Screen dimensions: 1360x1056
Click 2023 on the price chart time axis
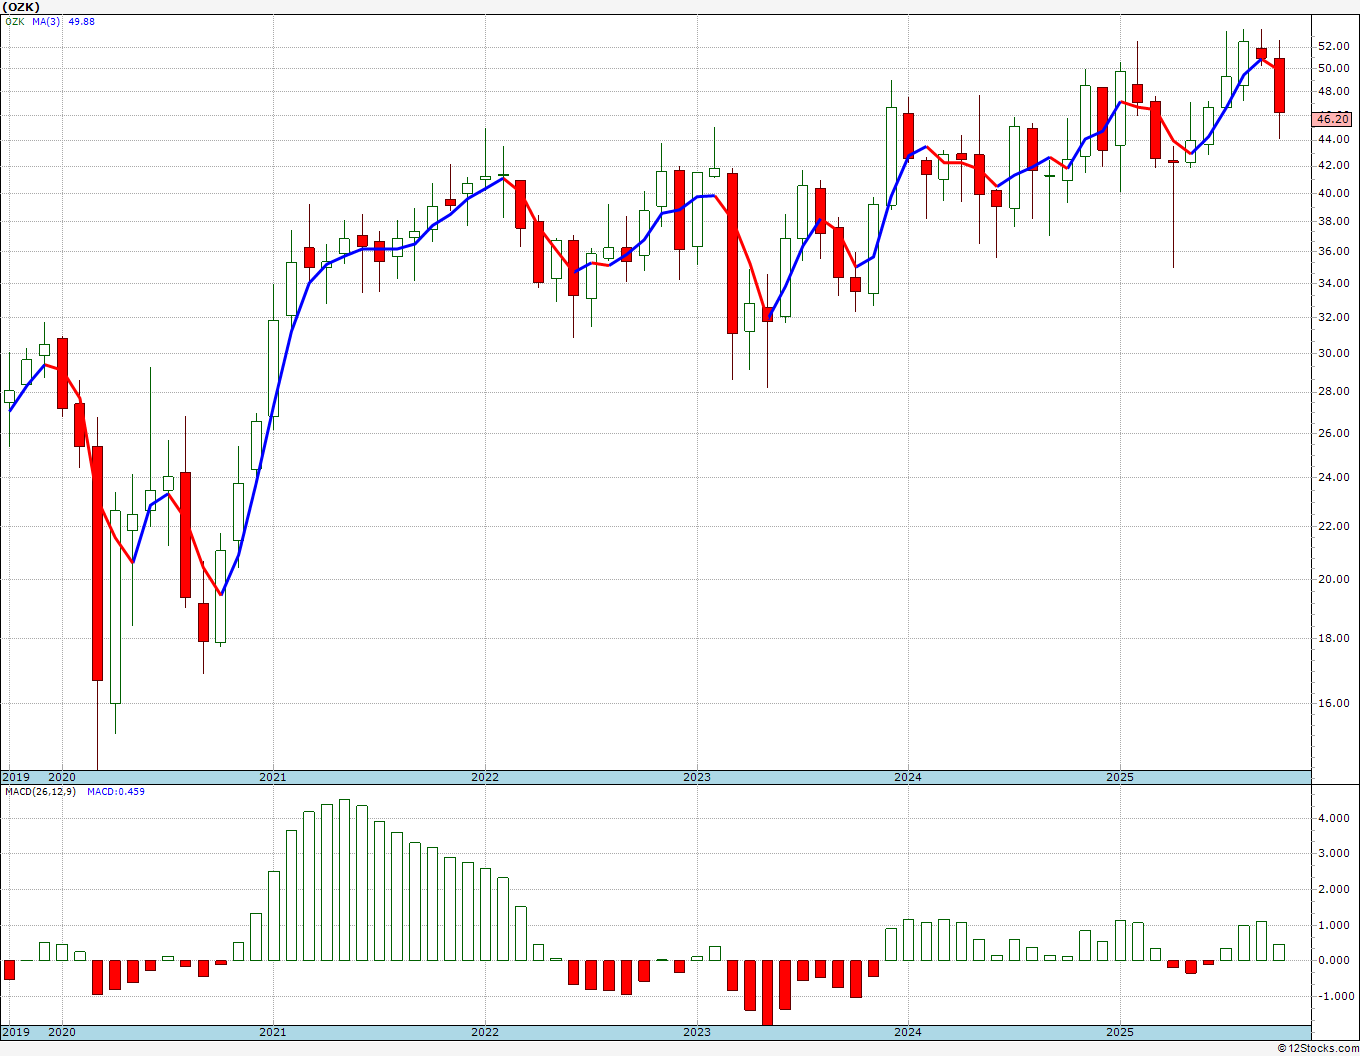click(x=697, y=777)
